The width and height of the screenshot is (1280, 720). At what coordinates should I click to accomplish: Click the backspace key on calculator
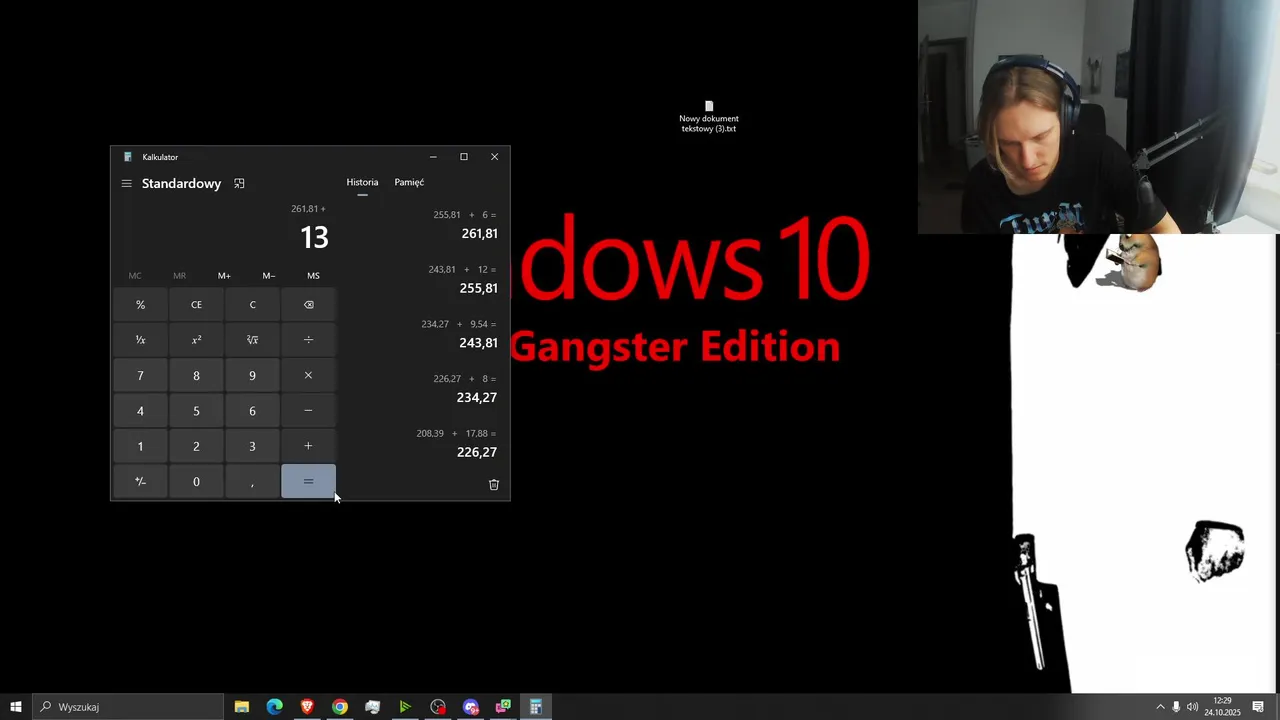pyautogui.click(x=308, y=305)
